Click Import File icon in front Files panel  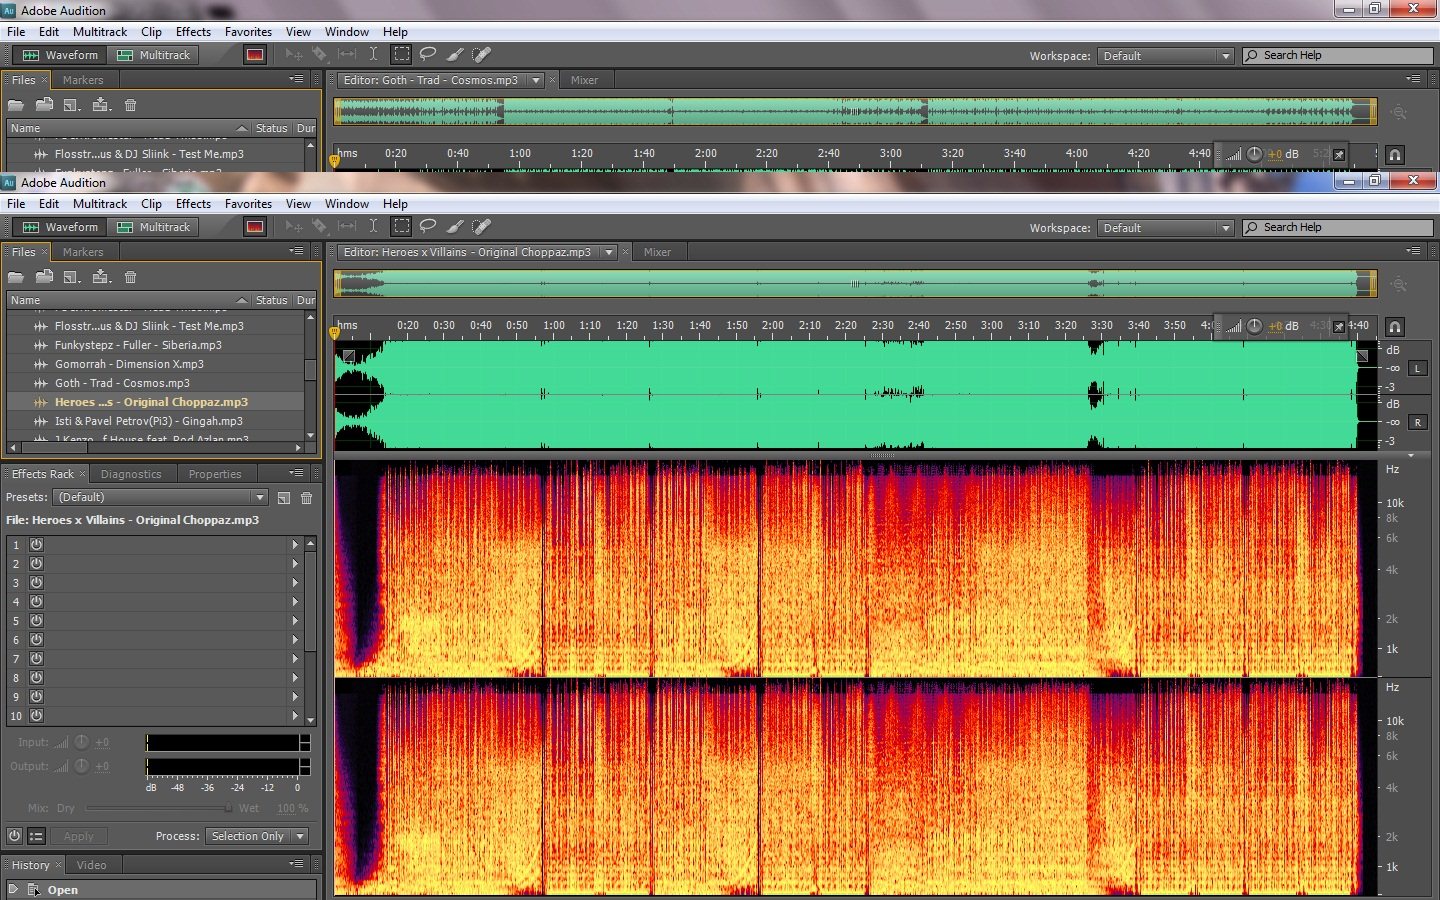44,277
